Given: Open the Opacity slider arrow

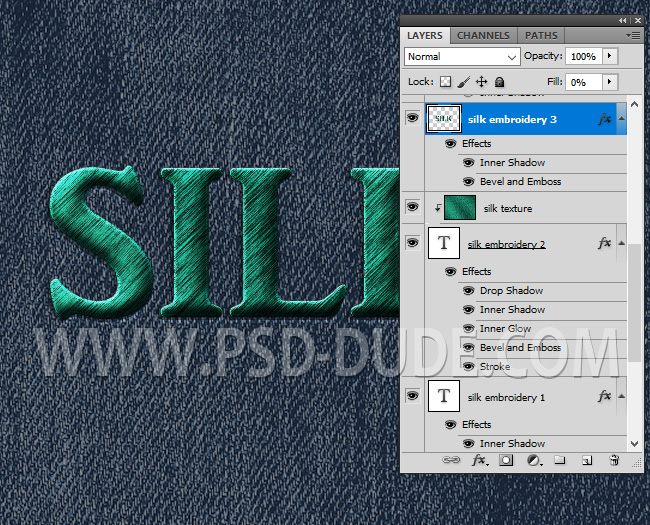Looking at the screenshot, I should [610, 57].
